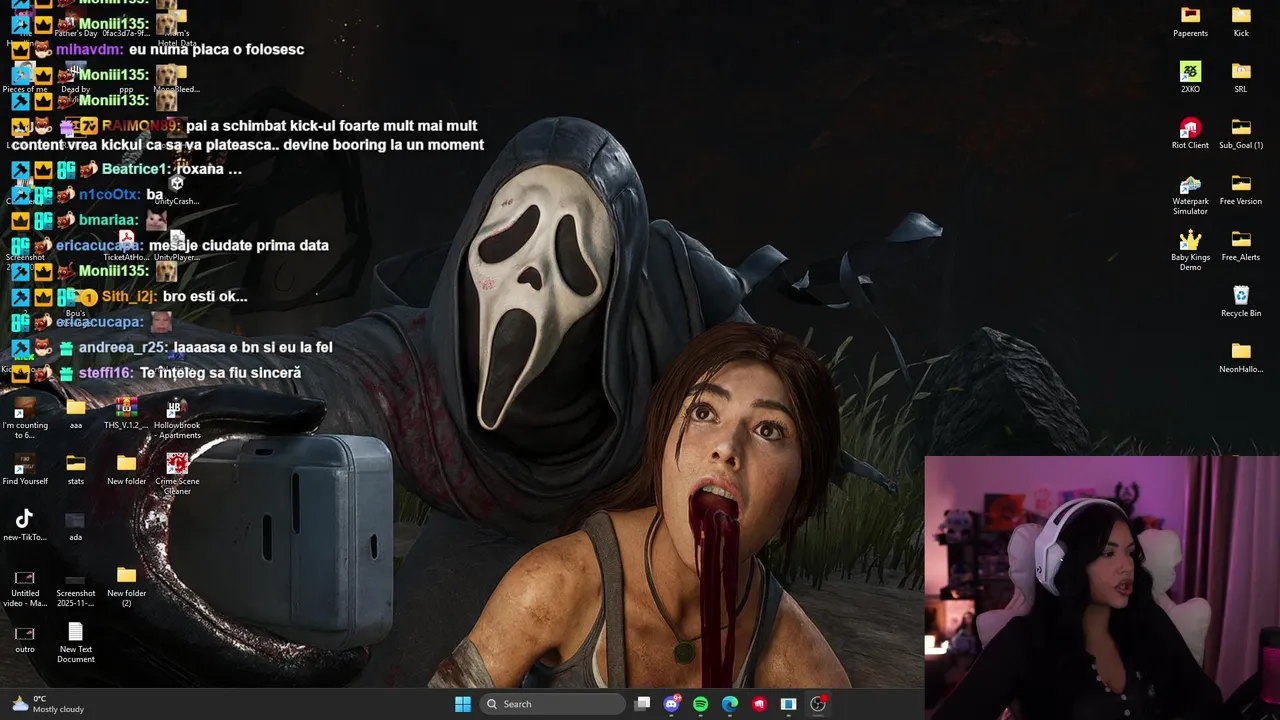Open the NeonHallo... folder
The width and height of the screenshot is (1280, 720).
(x=1241, y=357)
